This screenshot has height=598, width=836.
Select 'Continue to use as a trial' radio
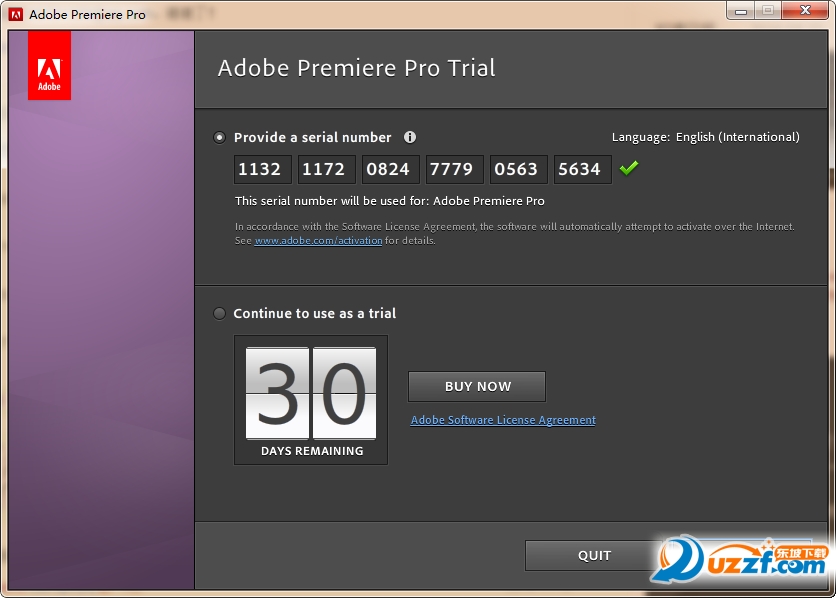point(219,313)
